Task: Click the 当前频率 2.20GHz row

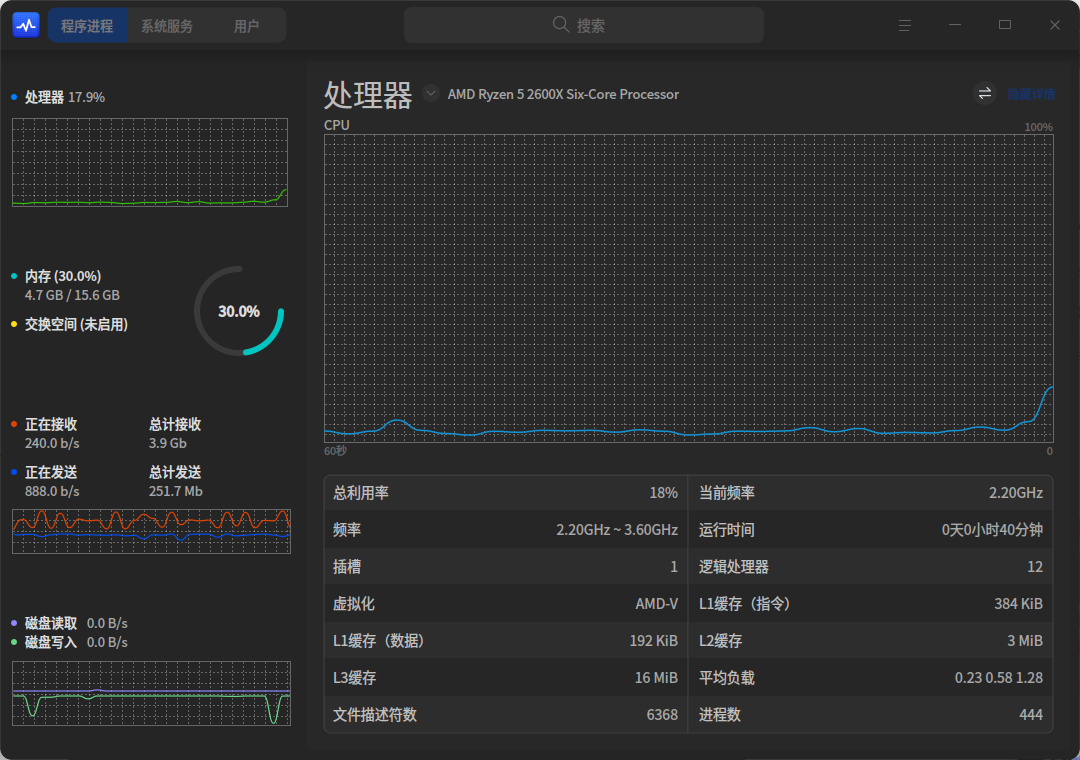Action: pos(871,493)
